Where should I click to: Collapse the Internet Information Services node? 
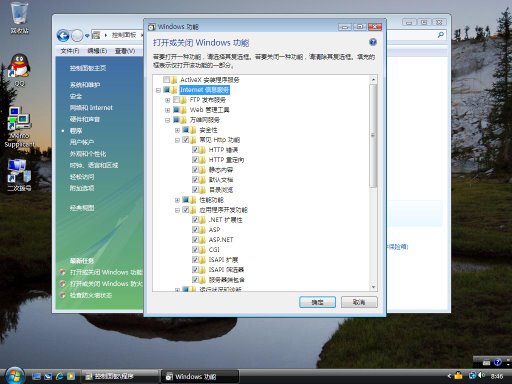[158, 90]
